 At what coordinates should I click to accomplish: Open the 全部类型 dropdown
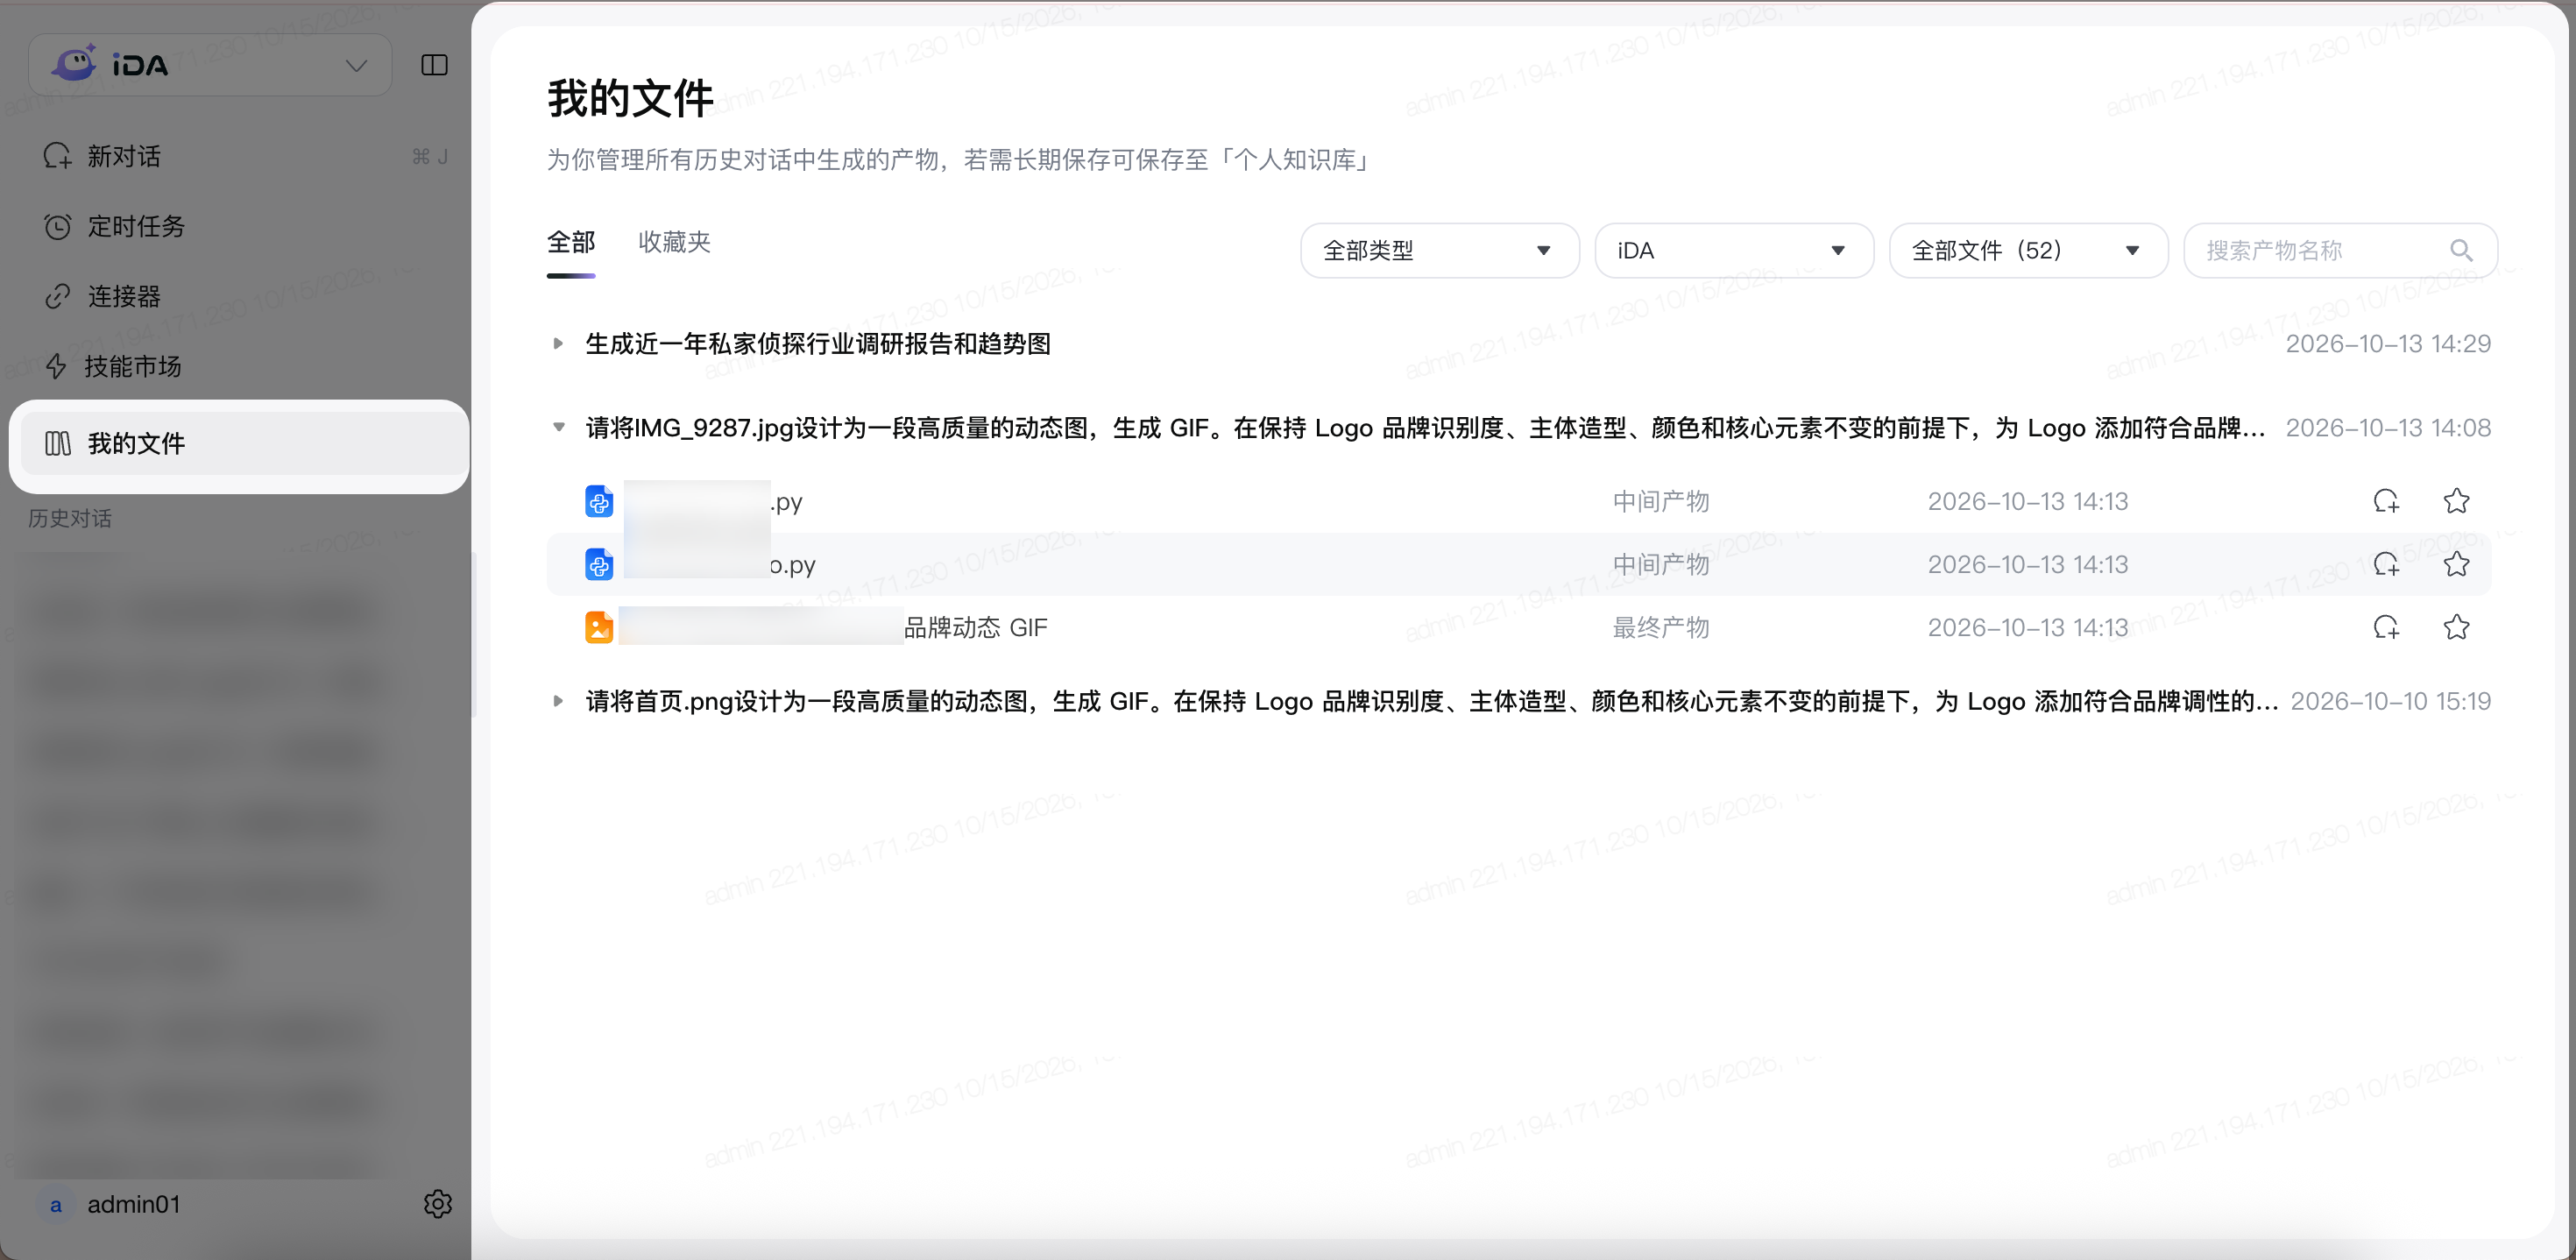(x=1439, y=250)
